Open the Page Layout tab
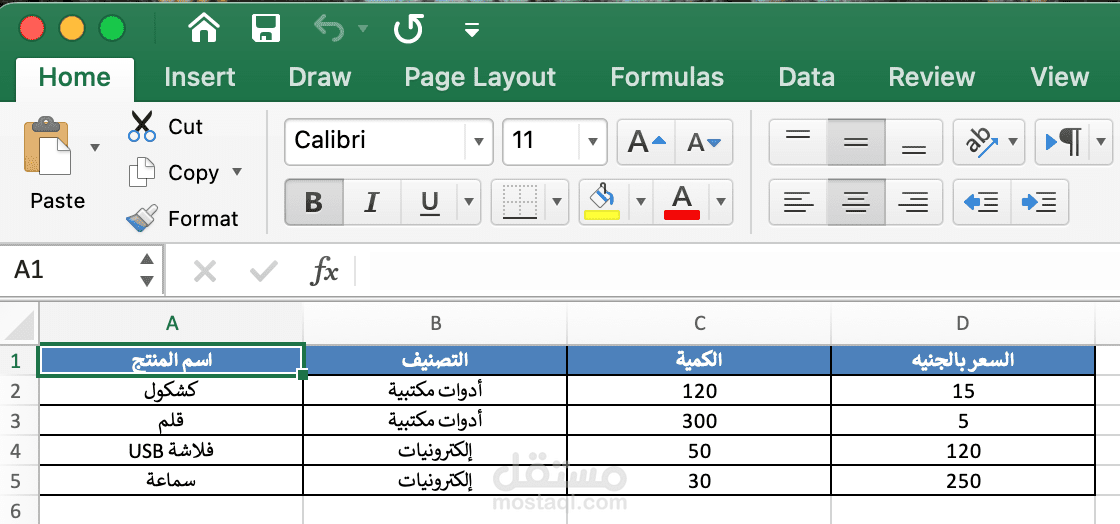This screenshot has height=524, width=1120. (x=480, y=77)
